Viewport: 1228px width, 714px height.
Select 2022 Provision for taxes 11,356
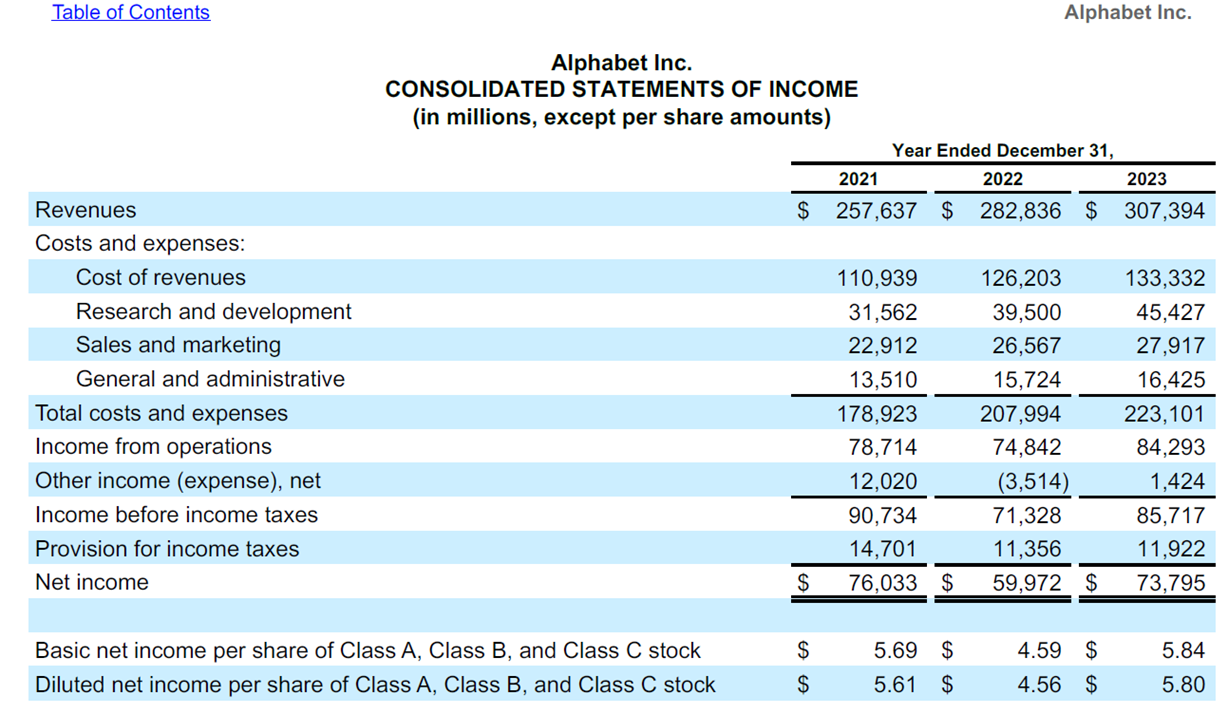(1027, 550)
